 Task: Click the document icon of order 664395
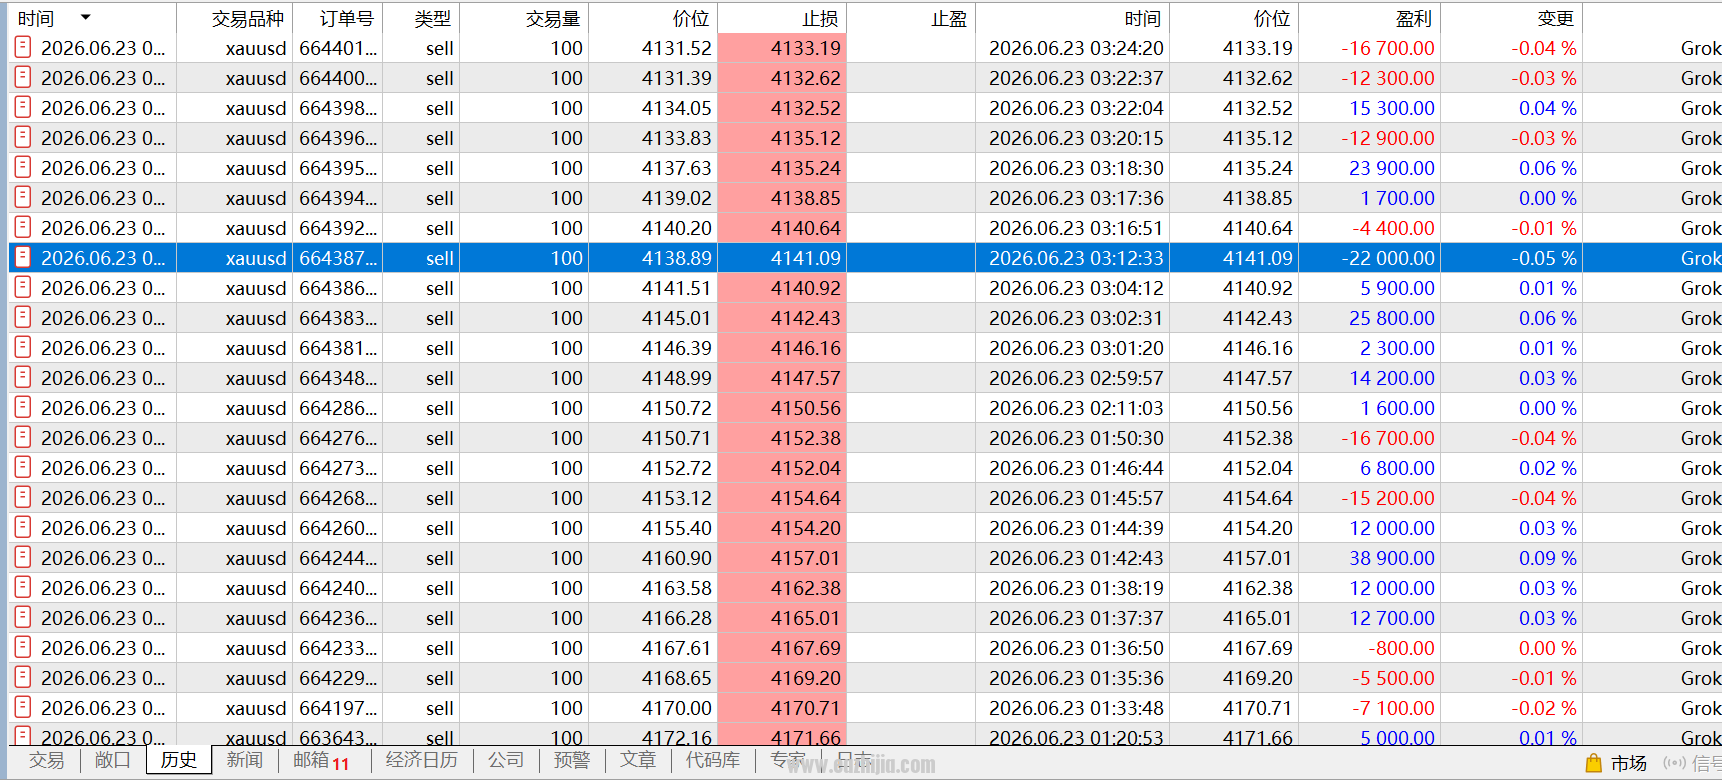pyautogui.click(x=23, y=167)
